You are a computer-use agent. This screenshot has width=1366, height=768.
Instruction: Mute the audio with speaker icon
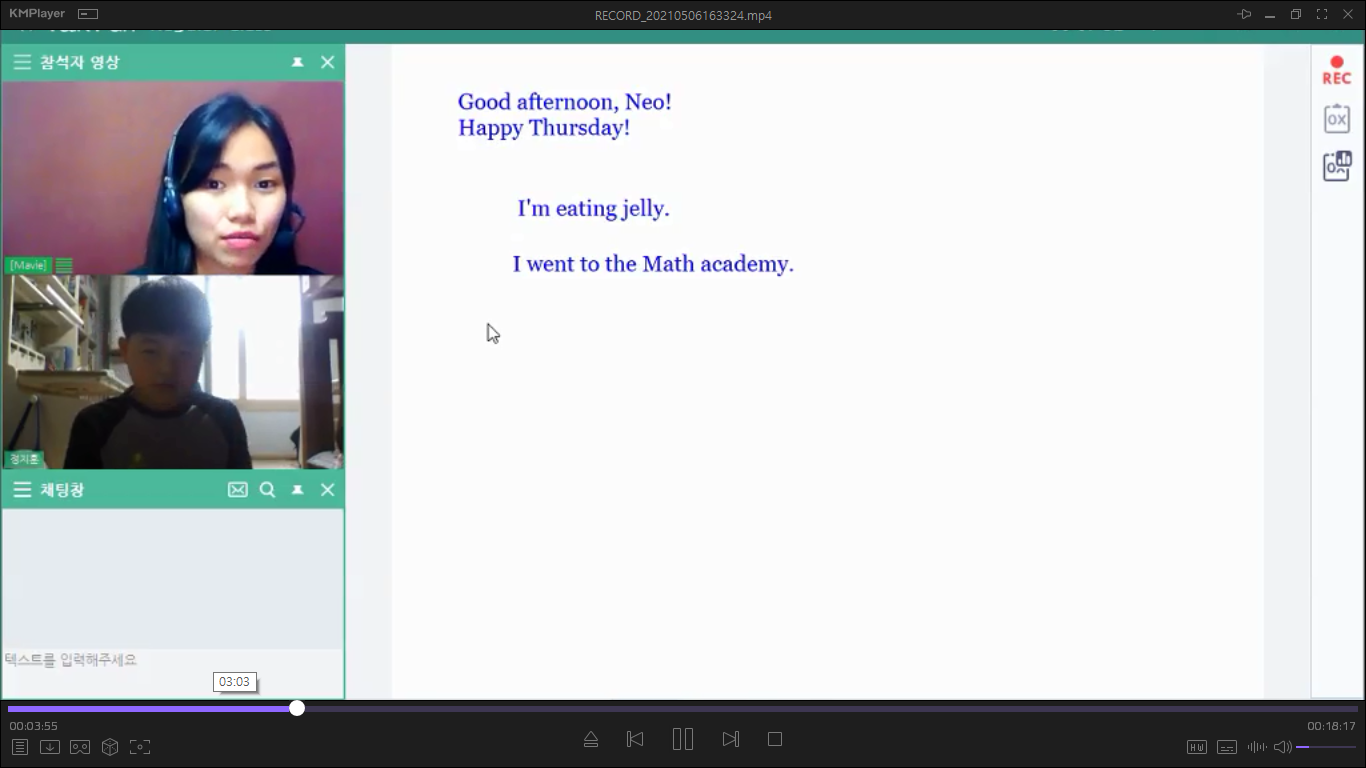click(1282, 747)
